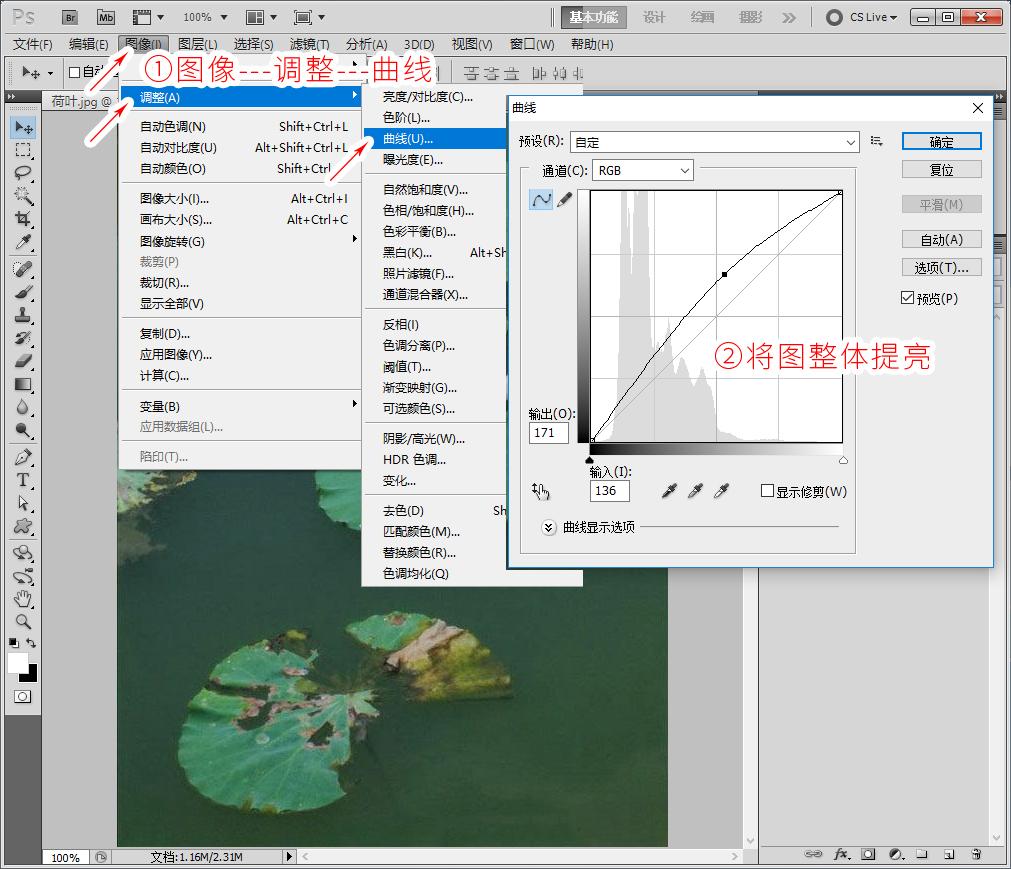Select the Hand tool in toolbox
The image size is (1011, 869).
[x=23, y=599]
